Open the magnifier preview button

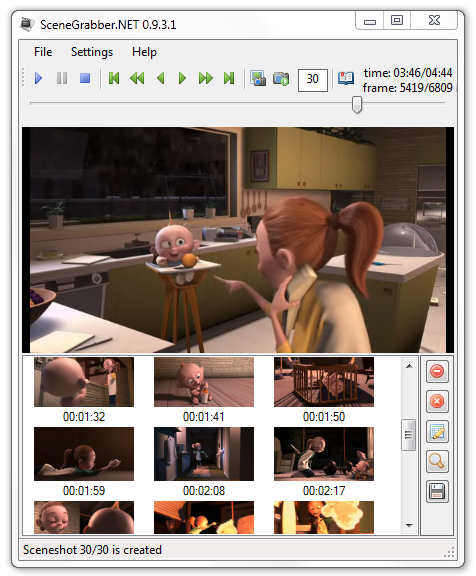[437, 461]
